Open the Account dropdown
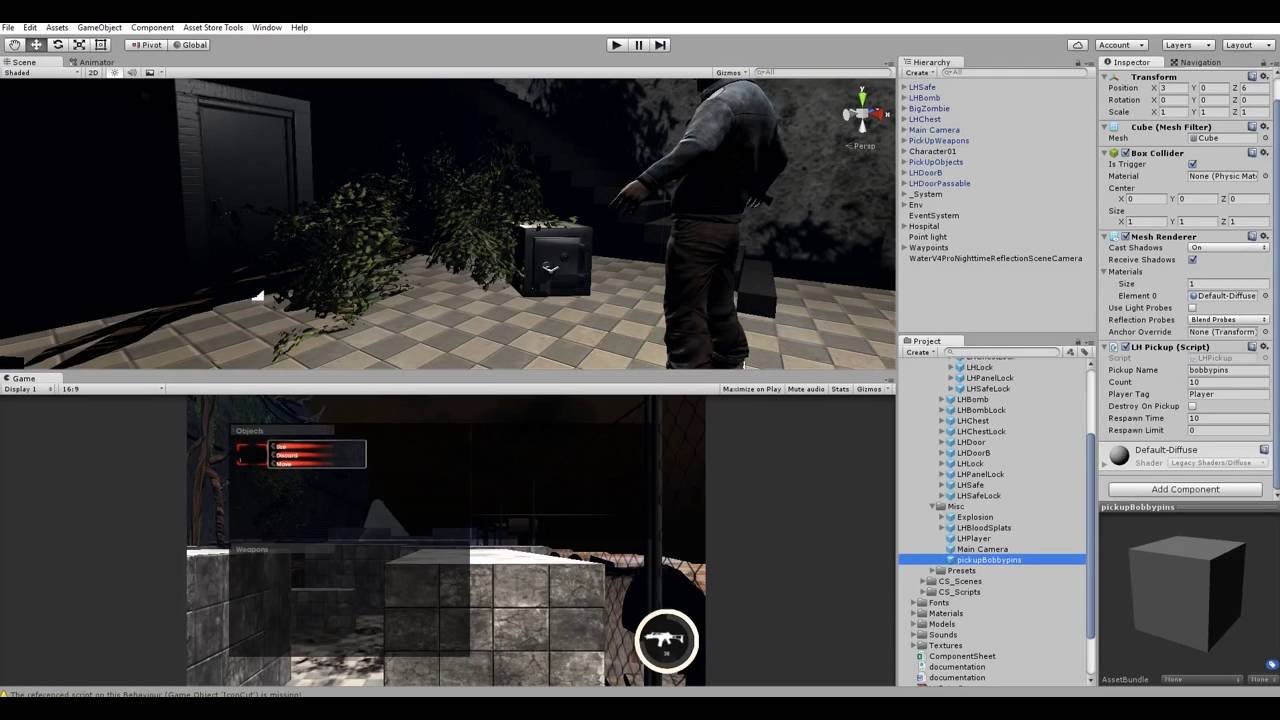 point(1121,45)
